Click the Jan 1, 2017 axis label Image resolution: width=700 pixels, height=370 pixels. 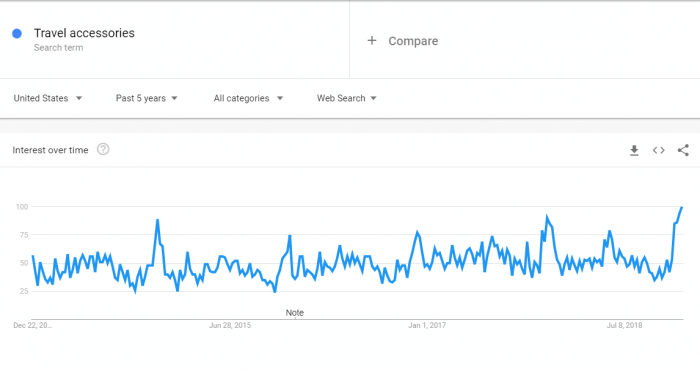(427, 325)
